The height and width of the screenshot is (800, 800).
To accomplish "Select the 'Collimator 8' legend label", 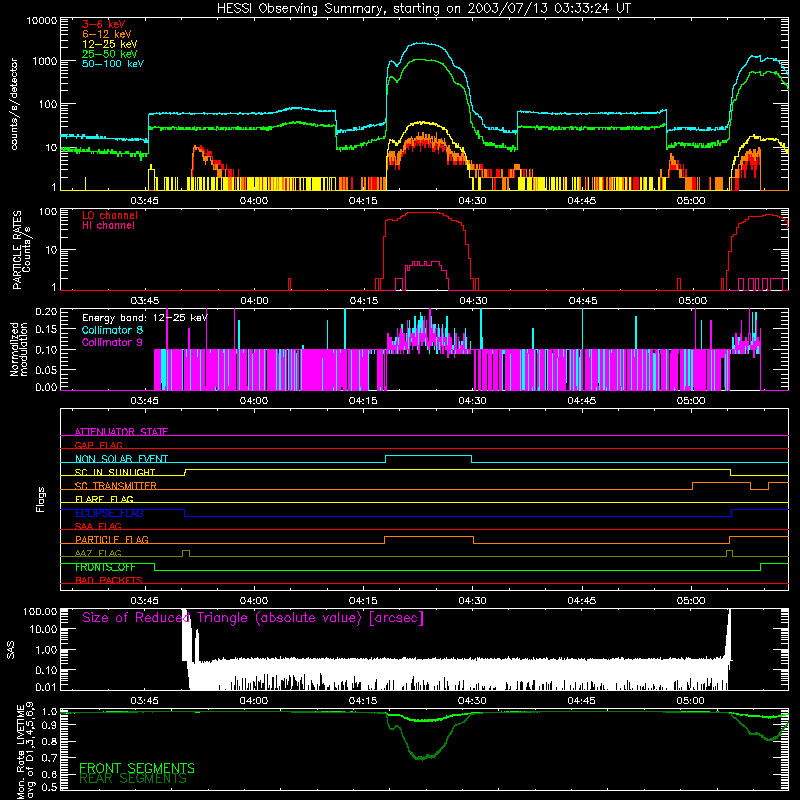I will pyautogui.click(x=112, y=330).
